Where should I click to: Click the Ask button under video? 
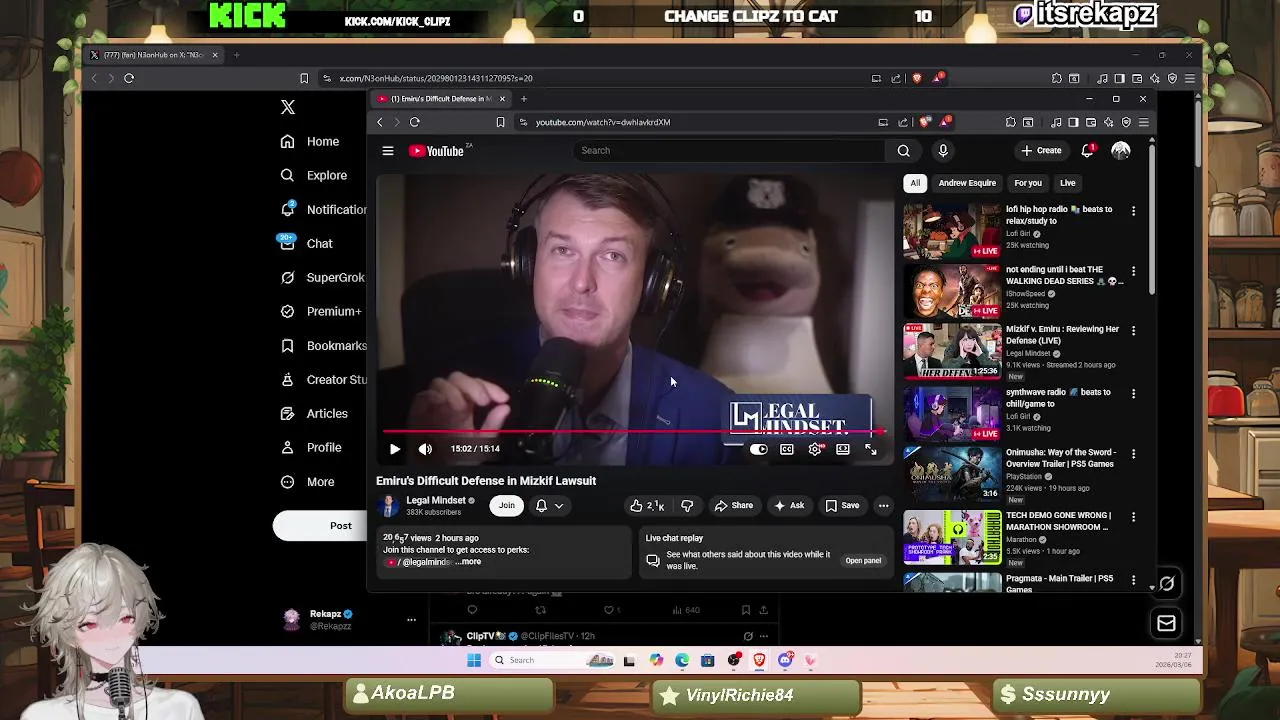coord(789,506)
